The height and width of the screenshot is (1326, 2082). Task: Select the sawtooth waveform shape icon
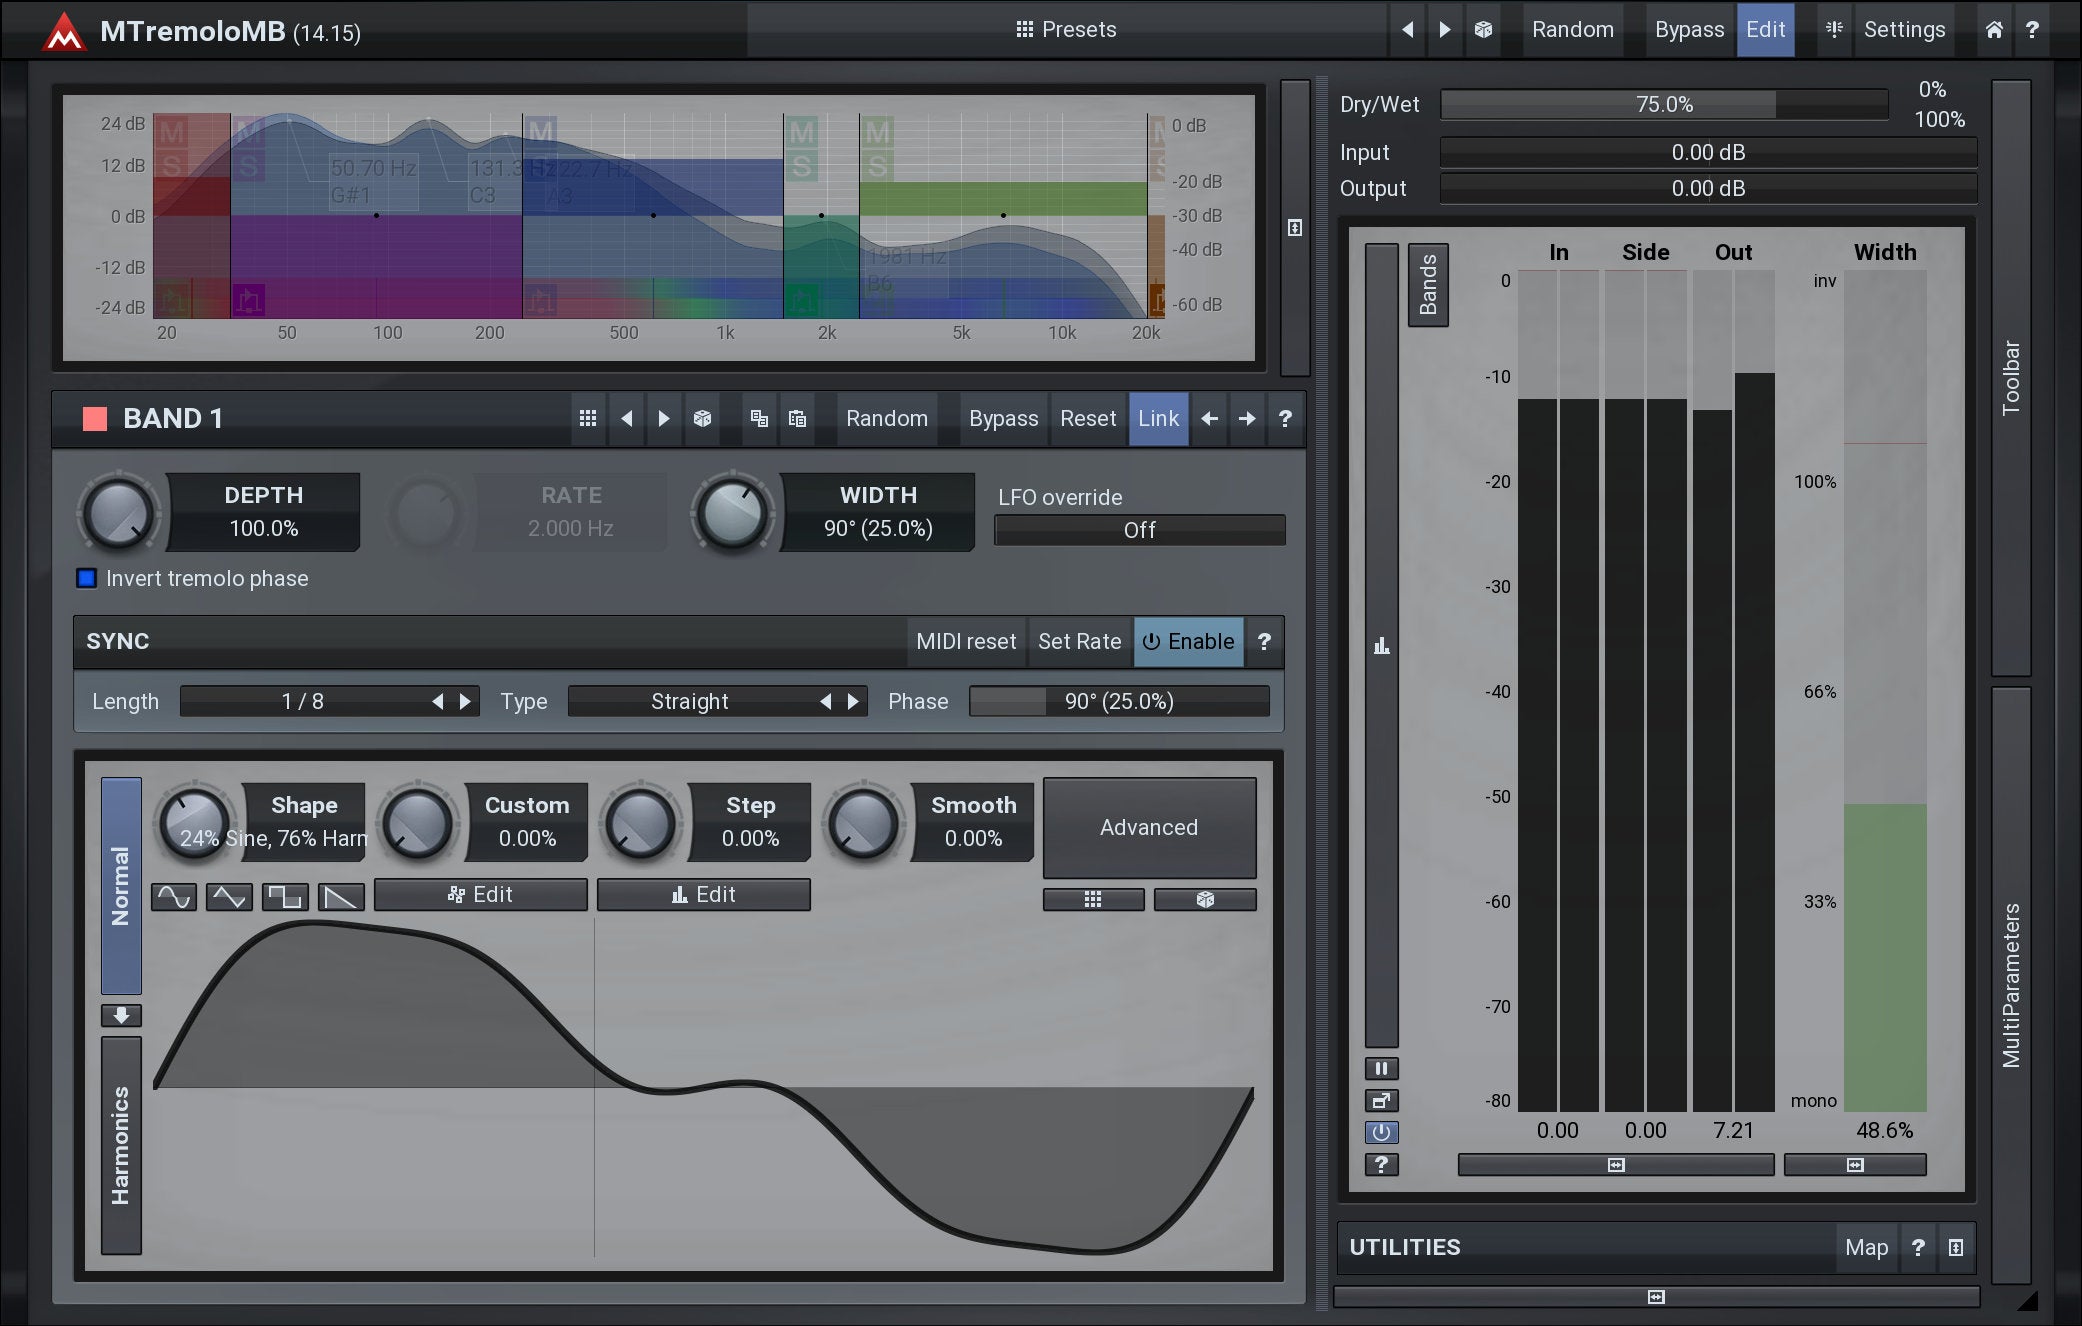point(341,896)
